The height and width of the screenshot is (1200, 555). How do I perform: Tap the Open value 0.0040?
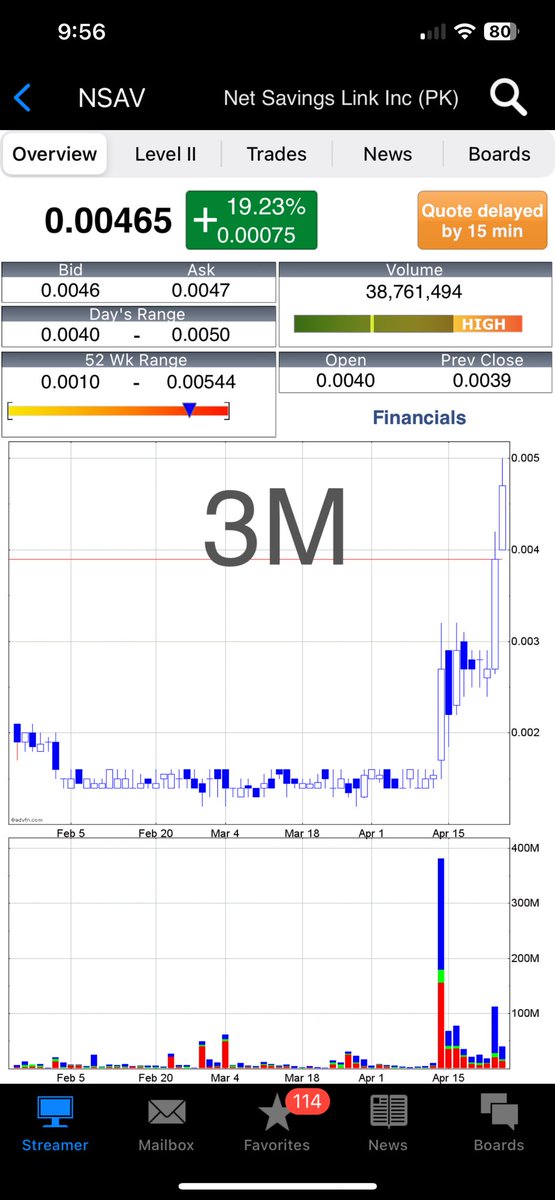coord(345,380)
